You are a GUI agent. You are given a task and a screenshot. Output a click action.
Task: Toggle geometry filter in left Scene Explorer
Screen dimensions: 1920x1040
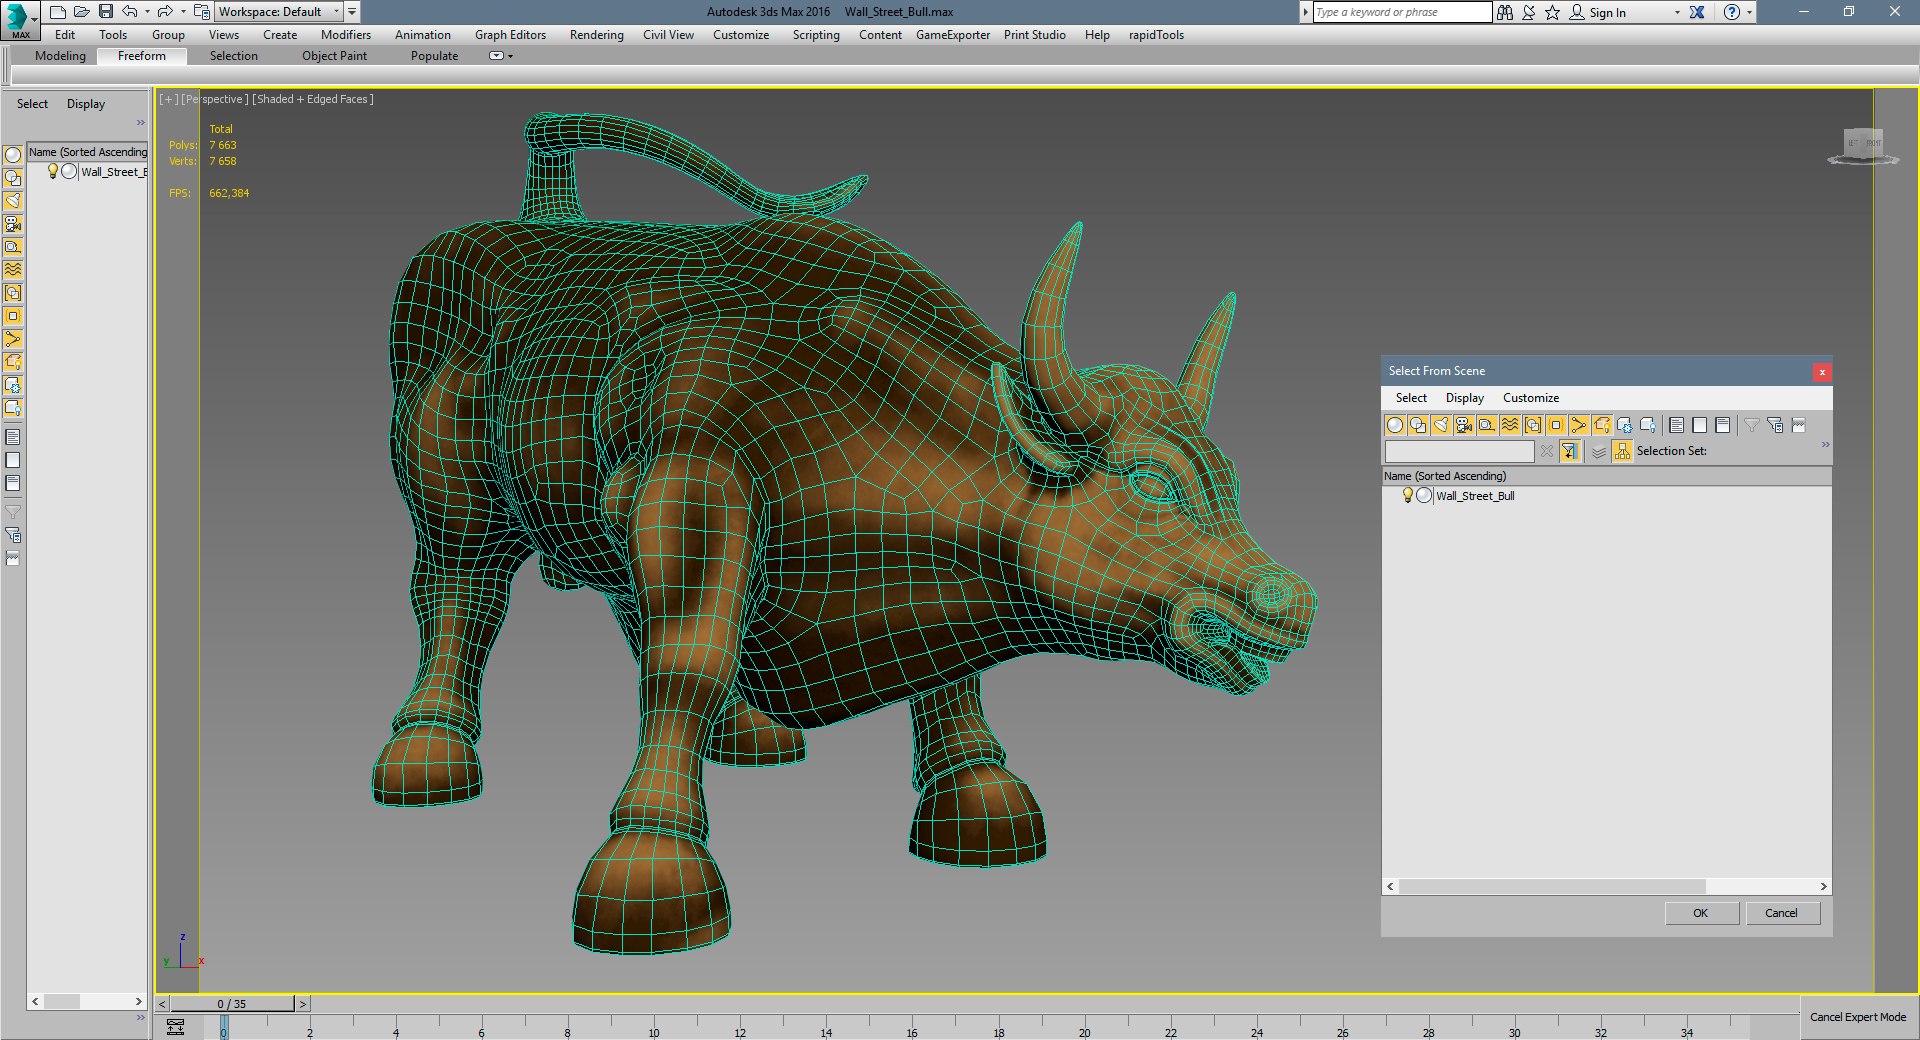(x=13, y=155)
